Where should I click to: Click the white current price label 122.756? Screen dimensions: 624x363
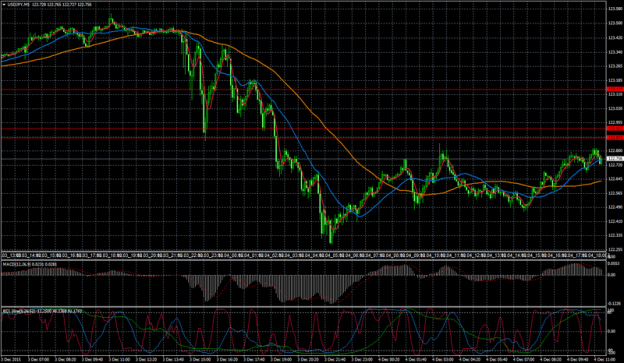pos(615,158)
